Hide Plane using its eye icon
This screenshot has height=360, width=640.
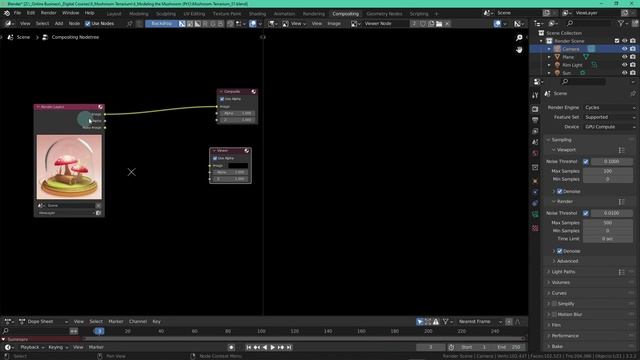pyautogui.click(x=624, y=57)
